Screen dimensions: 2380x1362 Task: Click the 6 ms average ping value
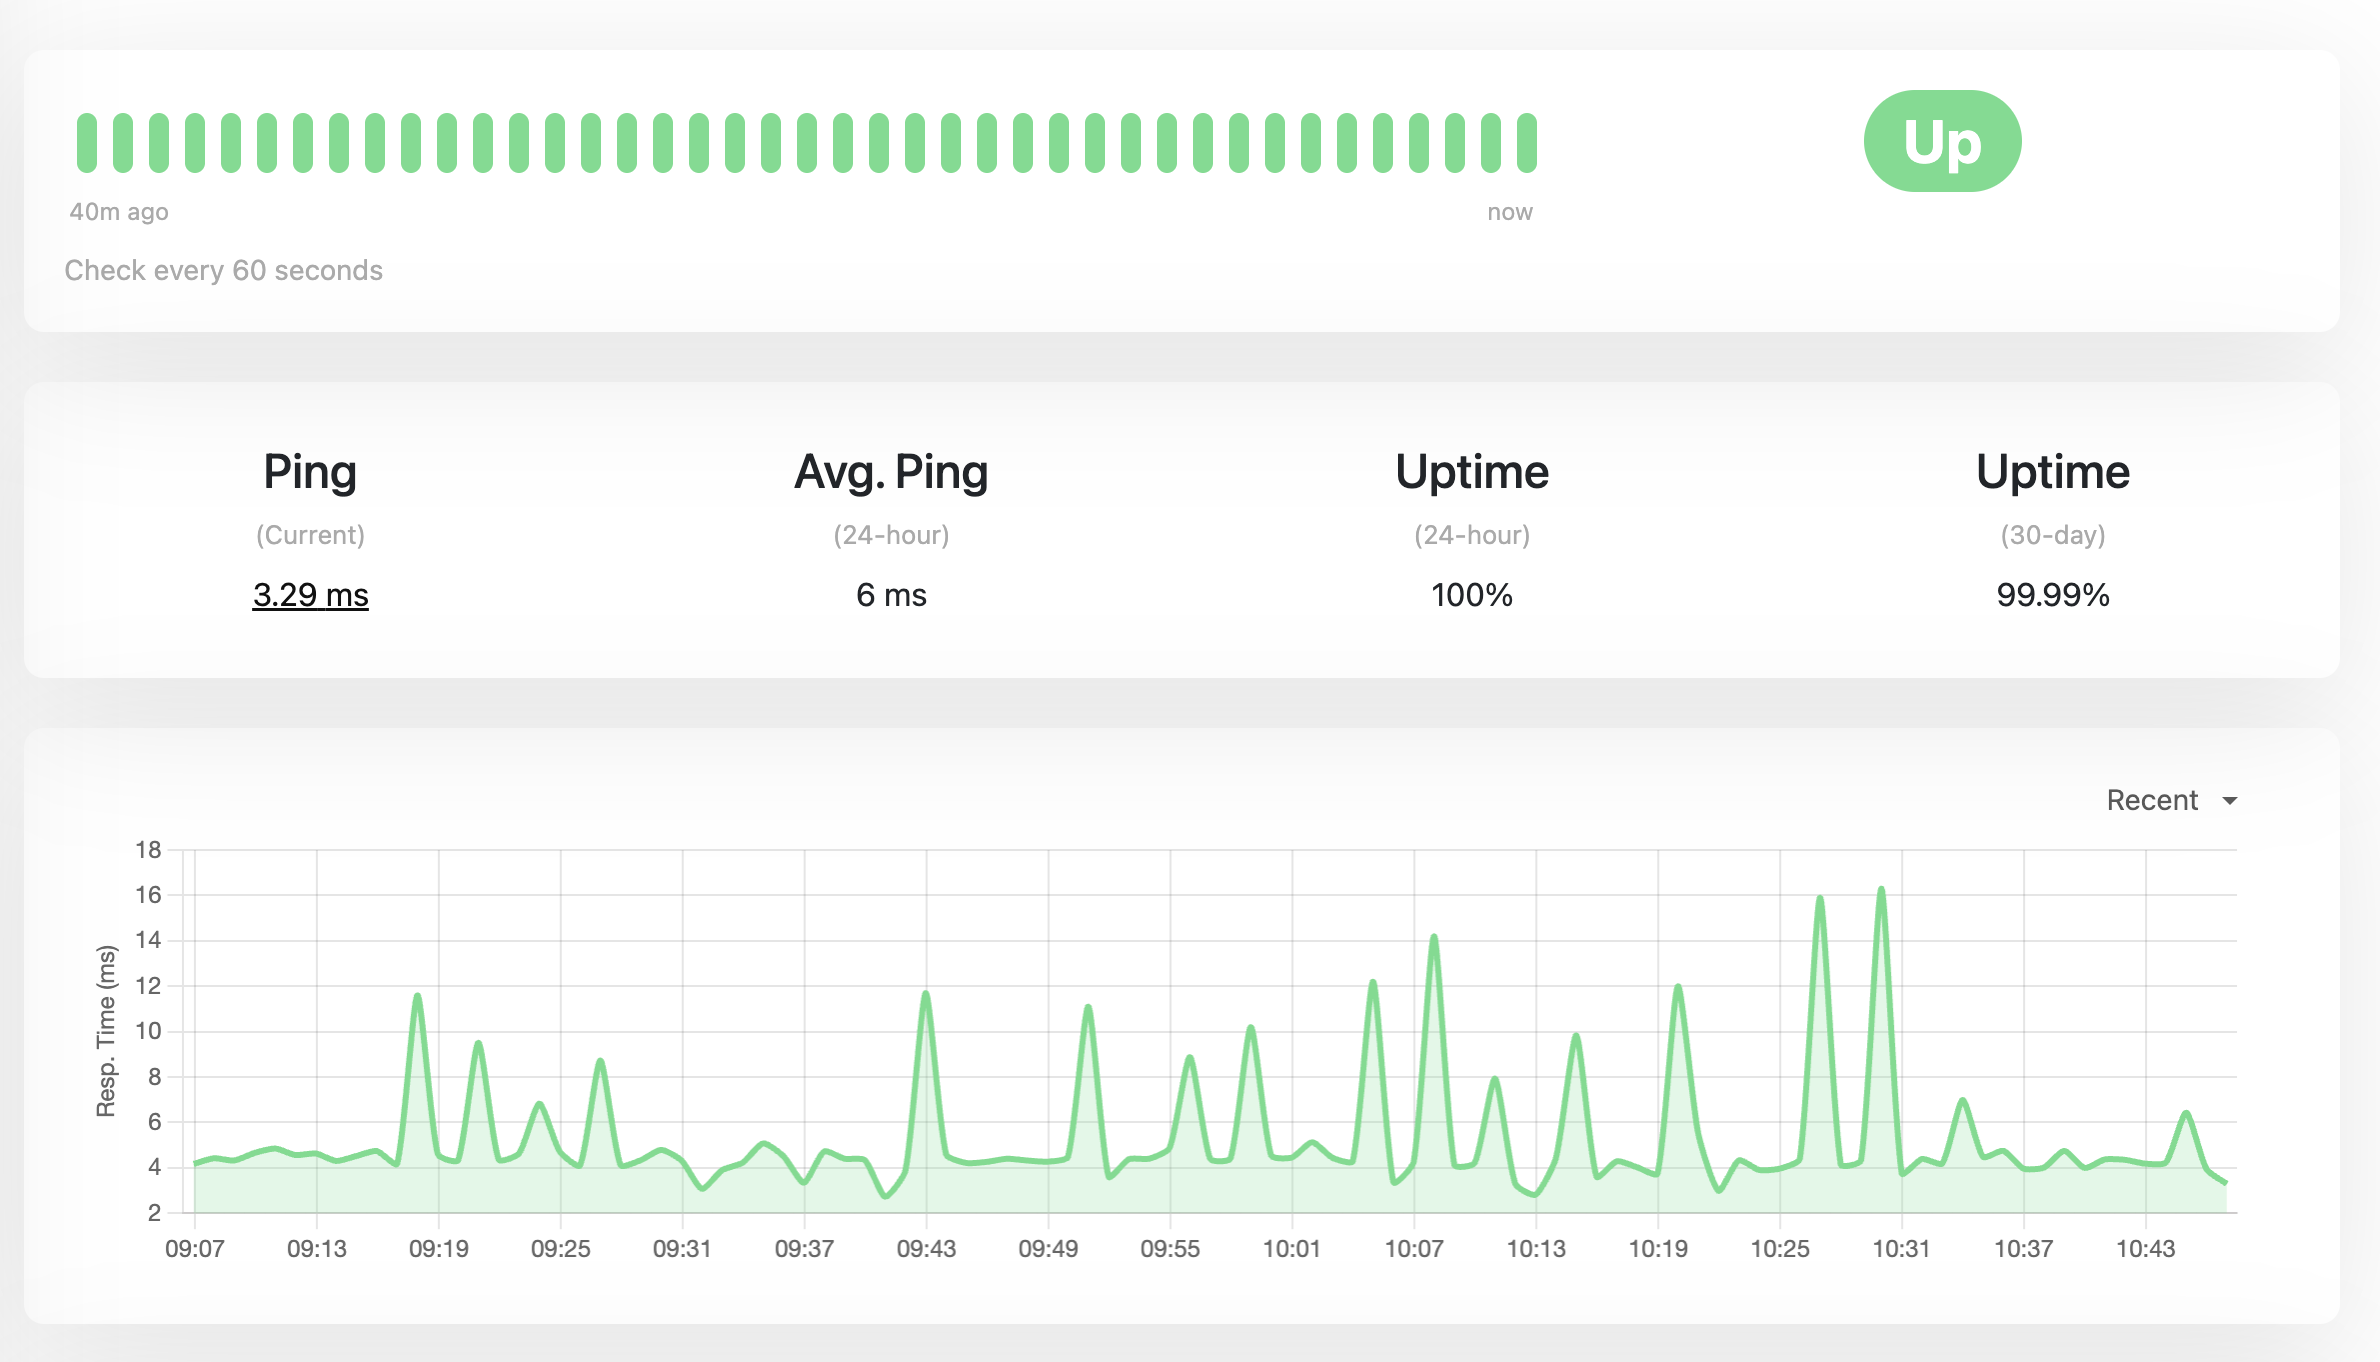891,595
